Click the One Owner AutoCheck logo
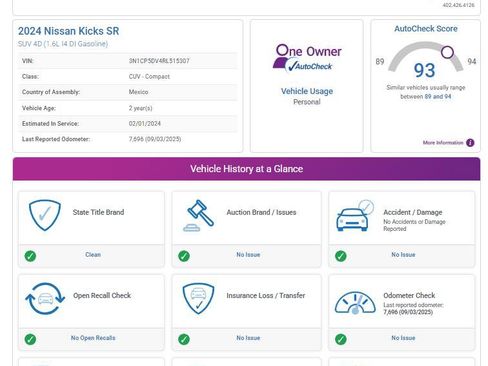 [307, 58]
